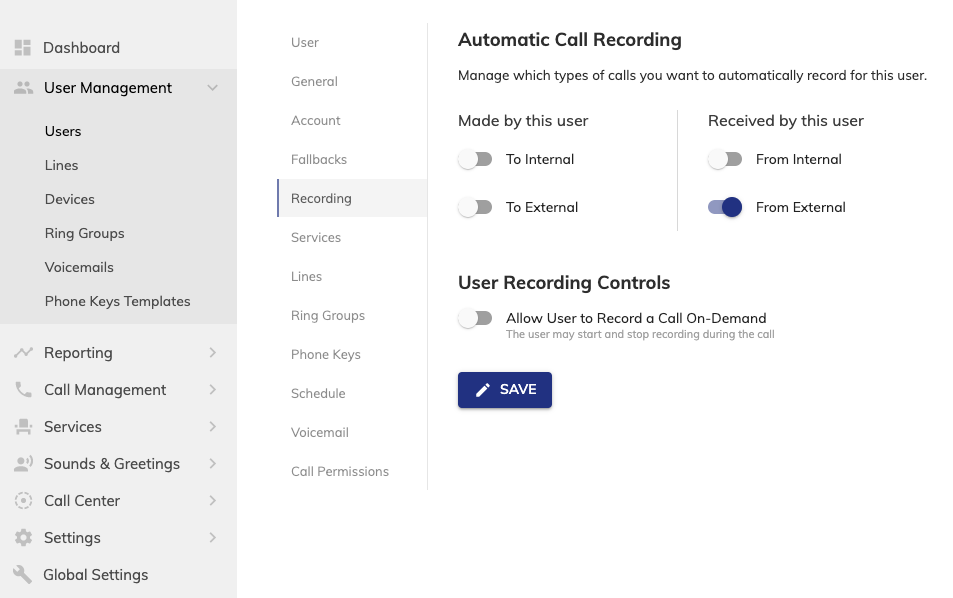Go to Users in sidebar
Image resolution: width=953 pixels, height=598 pixels.
pos(63,131)
